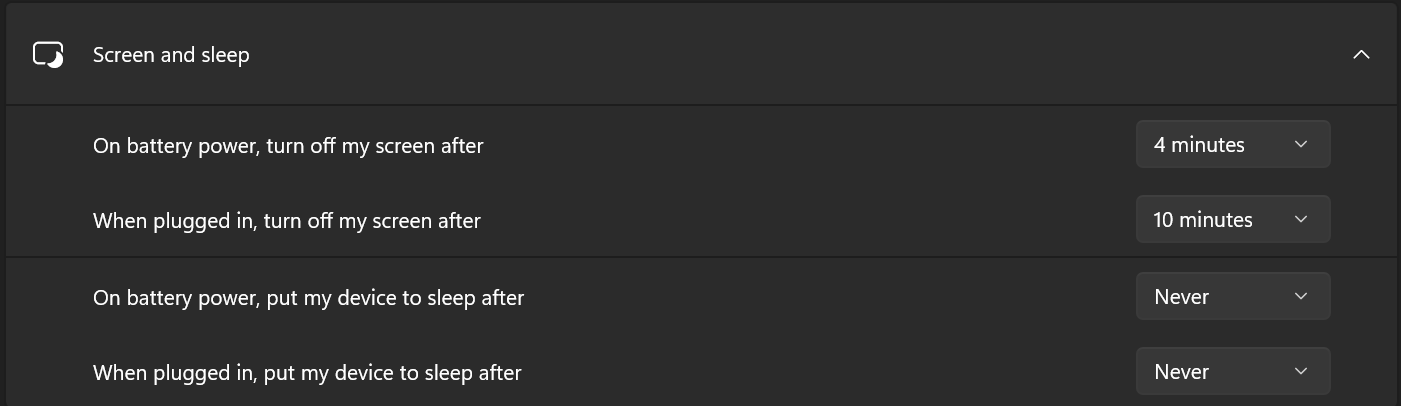Select the When plugged in turn off screen label
Image resolution: width=1401 pixels, height=406 pixels.
[x=287, y=221]
